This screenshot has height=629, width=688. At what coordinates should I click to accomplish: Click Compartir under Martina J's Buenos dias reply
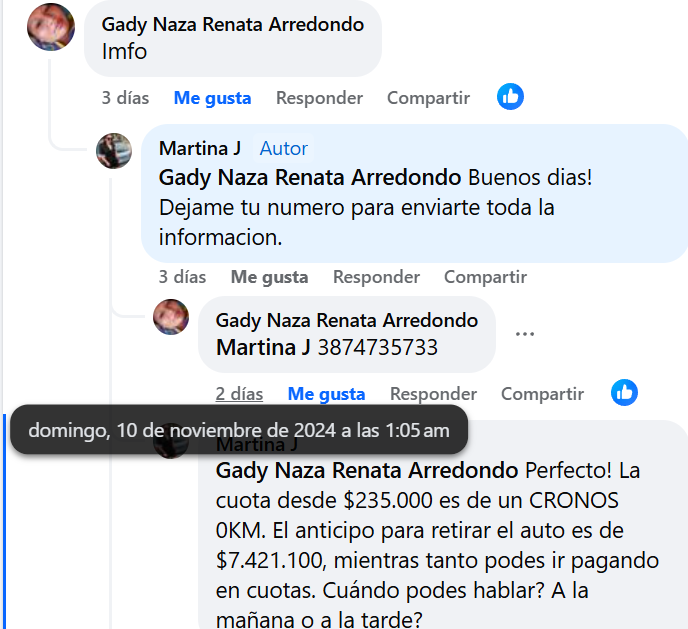486,277
